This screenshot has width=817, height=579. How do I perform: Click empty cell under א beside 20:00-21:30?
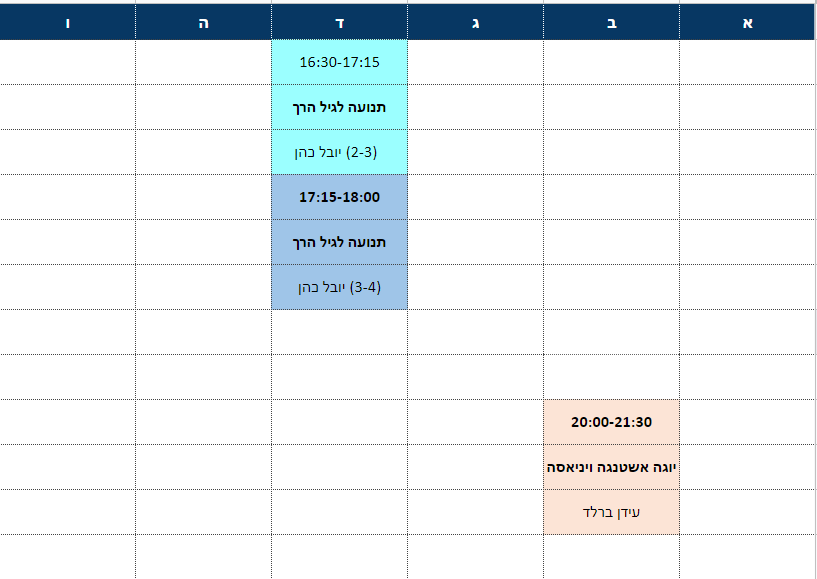click(x=747, y=422)
